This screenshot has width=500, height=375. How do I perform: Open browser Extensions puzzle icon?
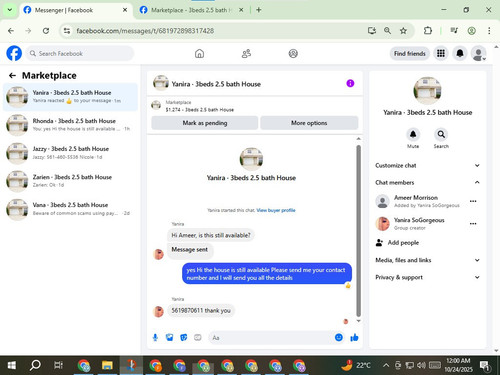point(428,31)
